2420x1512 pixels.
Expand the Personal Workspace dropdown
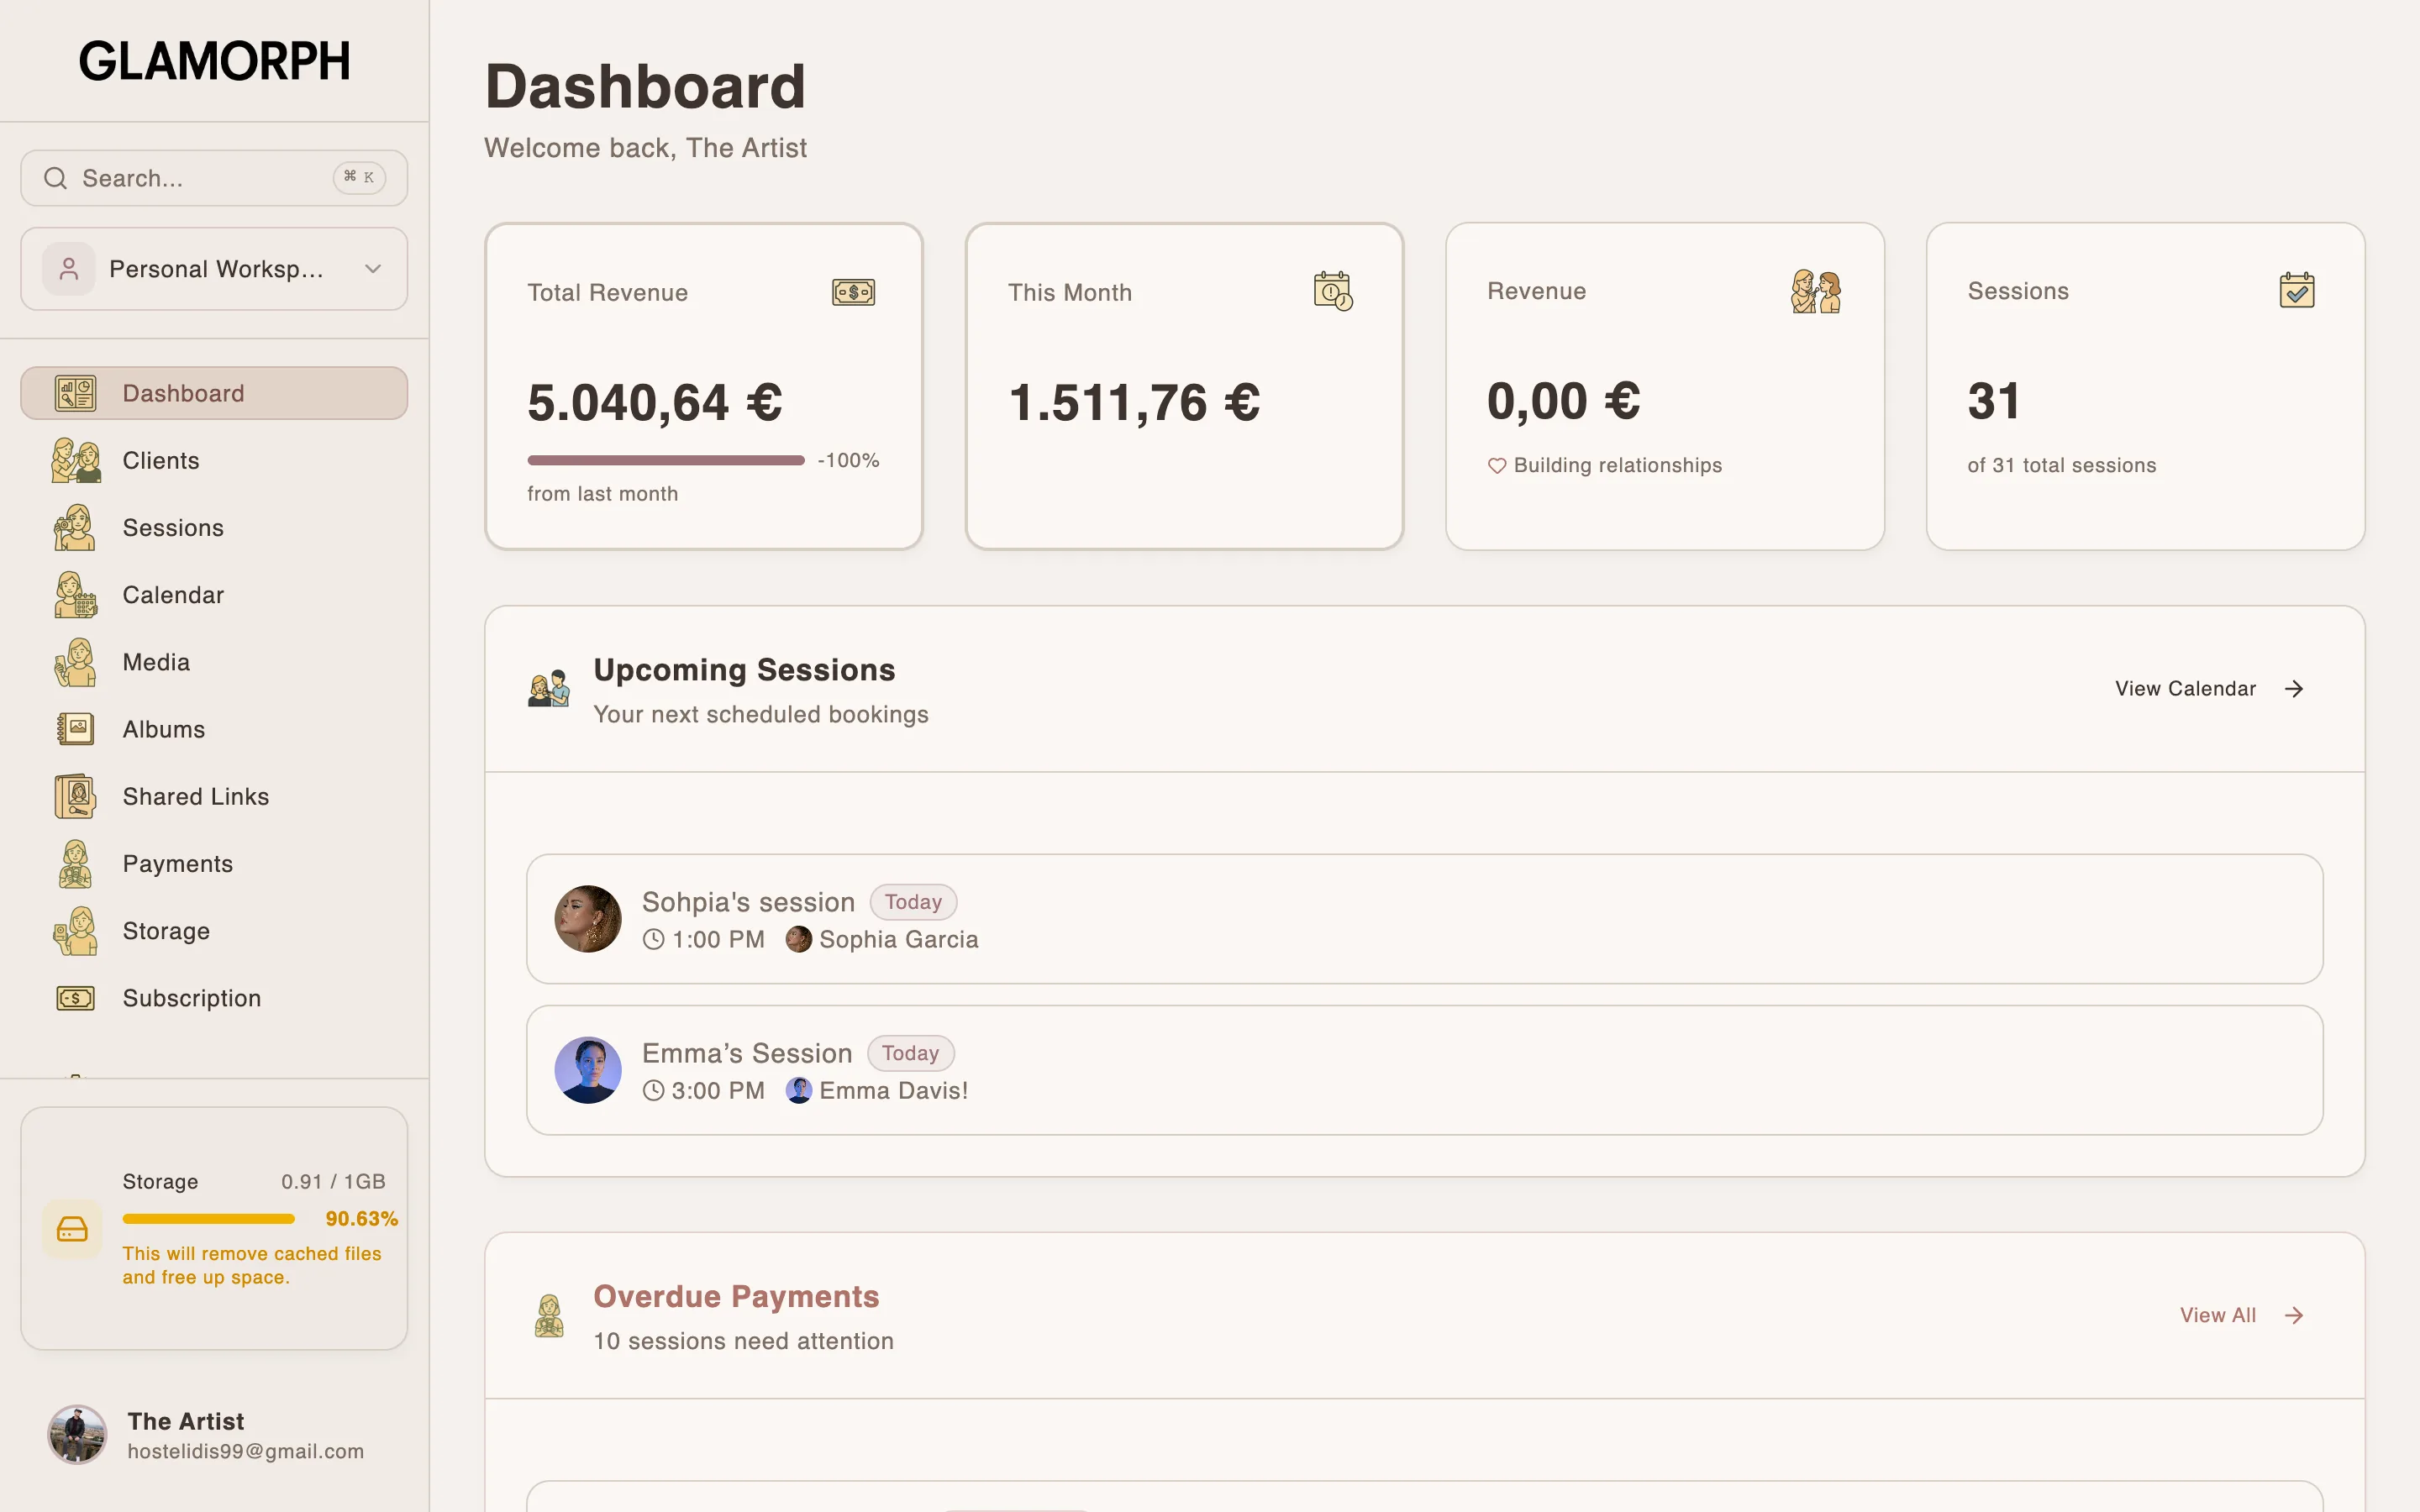(x=214, y=269)
